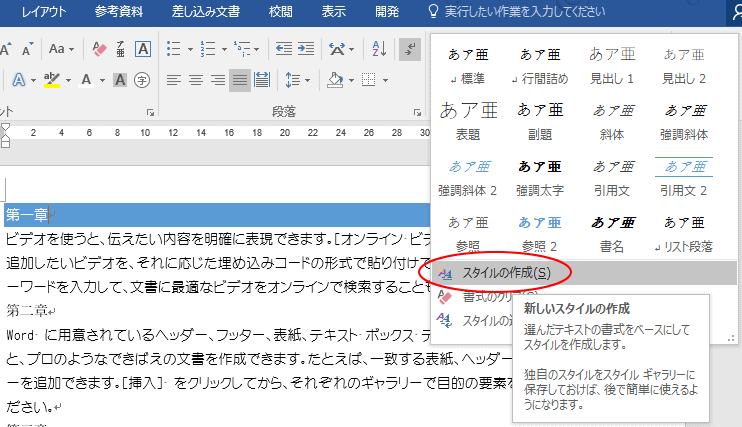Apply the 副題 style
The height and width of the screenshot is (427, 742).
click(539, 122)
